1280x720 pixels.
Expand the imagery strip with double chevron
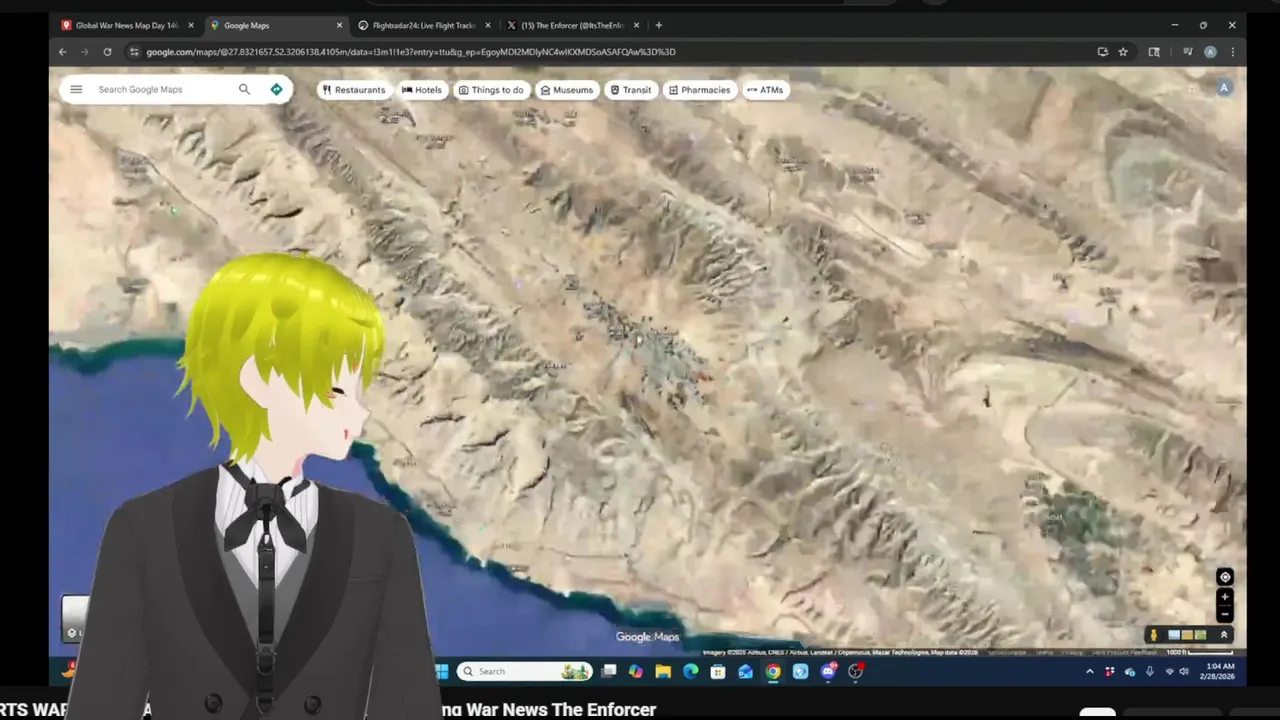pyautogui.click(x=1223, y=635)
